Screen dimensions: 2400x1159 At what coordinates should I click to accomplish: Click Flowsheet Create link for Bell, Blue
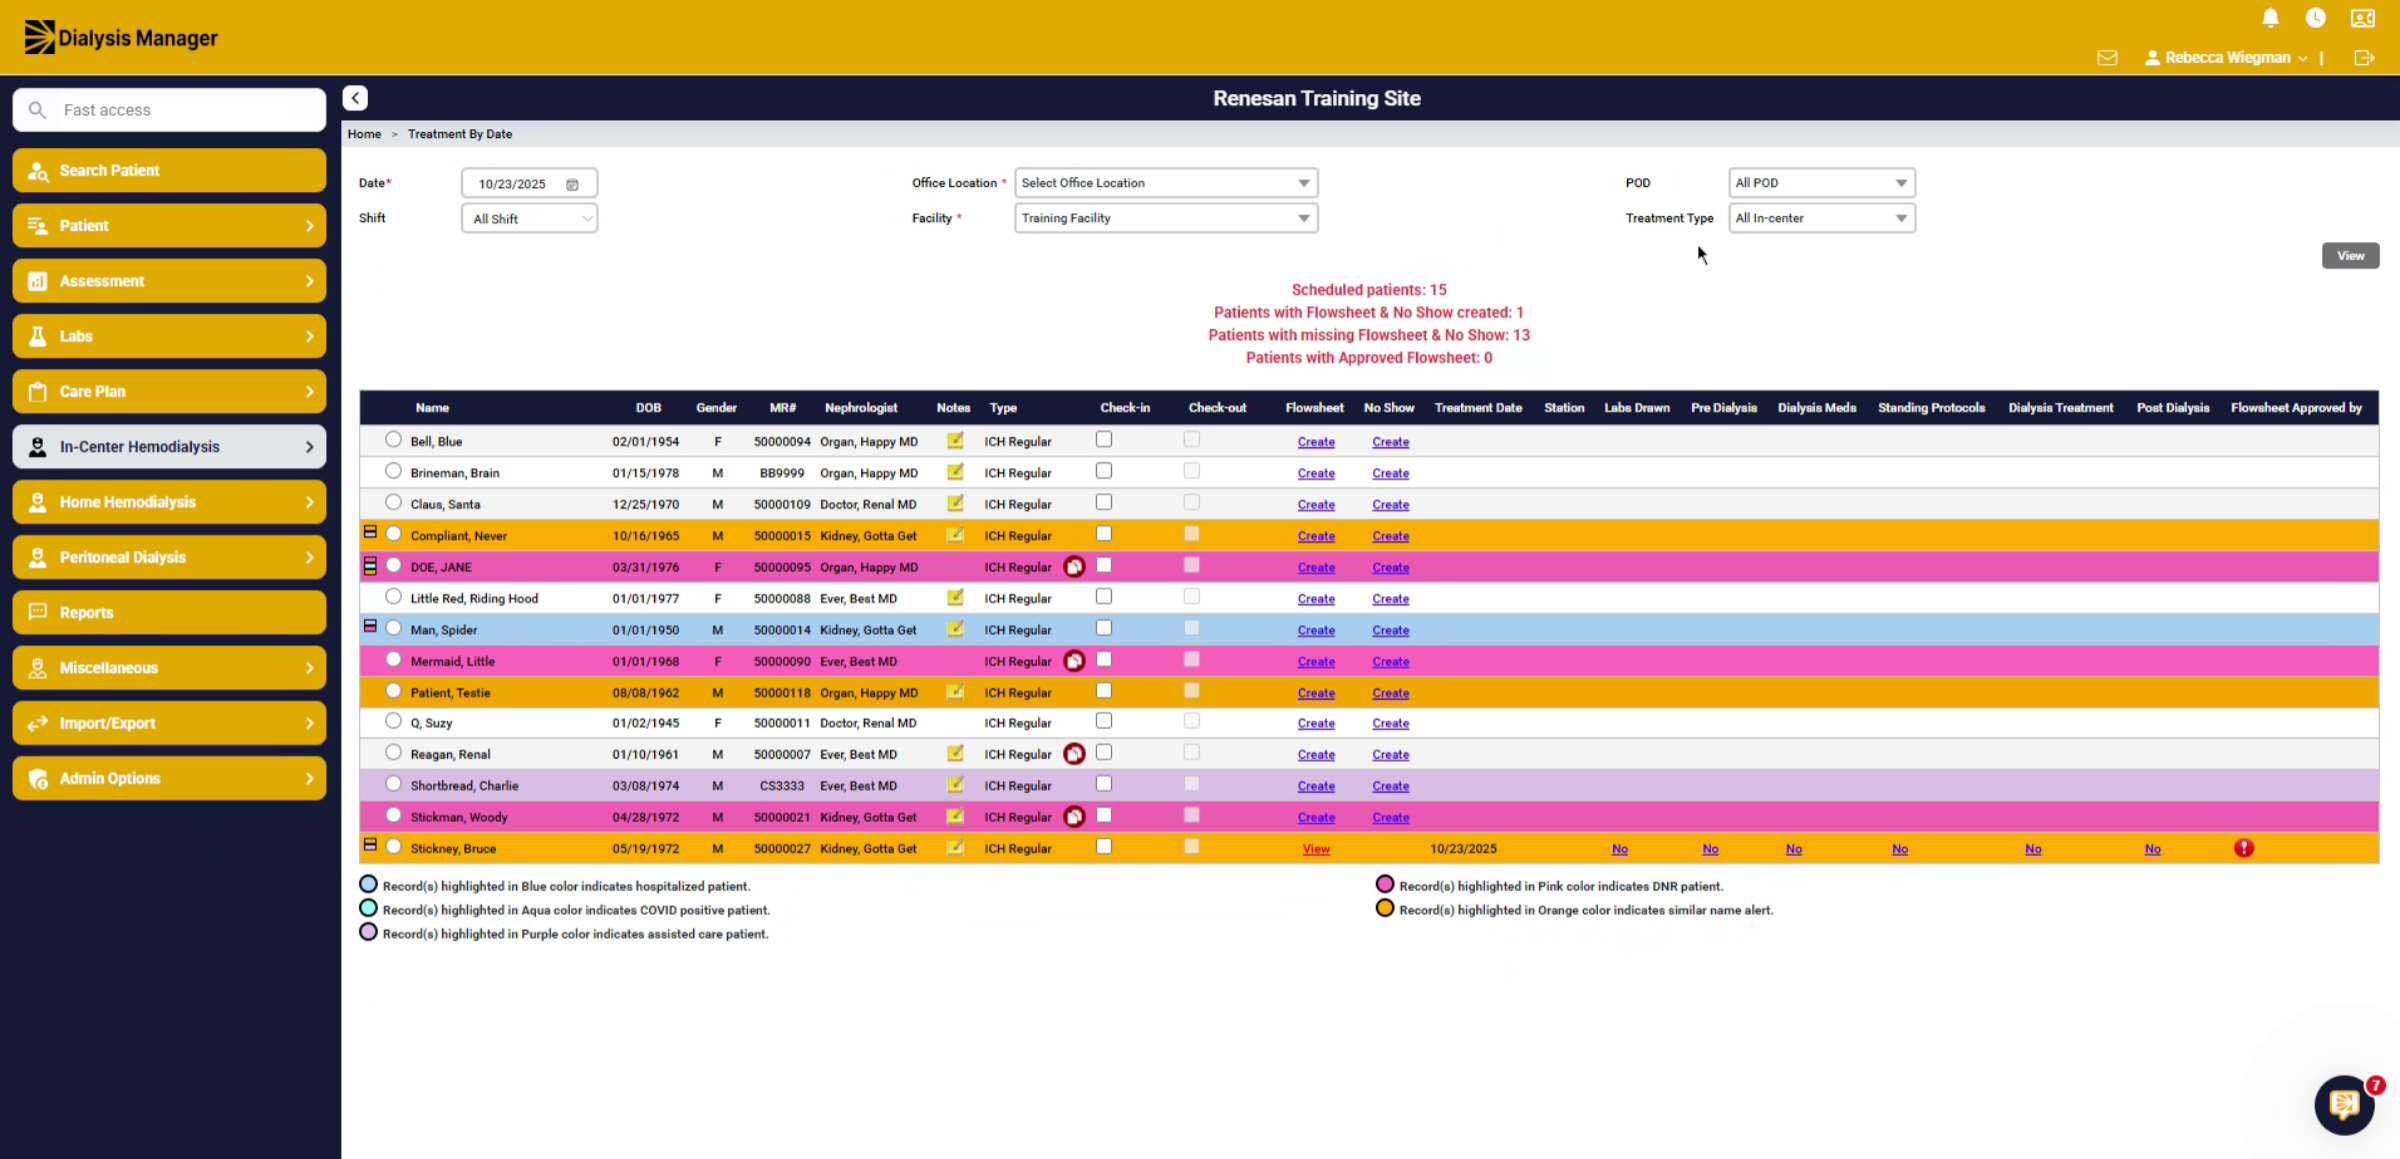click(x=1316, y=442)
